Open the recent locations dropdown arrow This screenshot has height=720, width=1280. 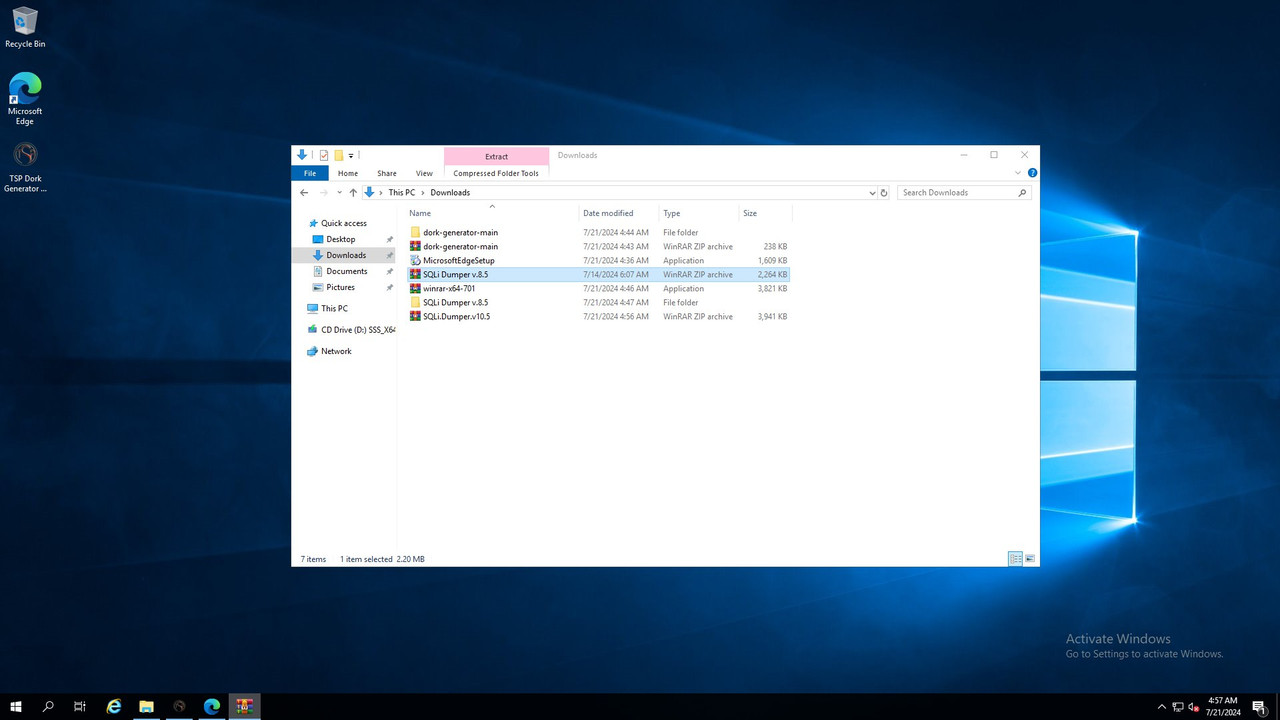tap(340, 193)
